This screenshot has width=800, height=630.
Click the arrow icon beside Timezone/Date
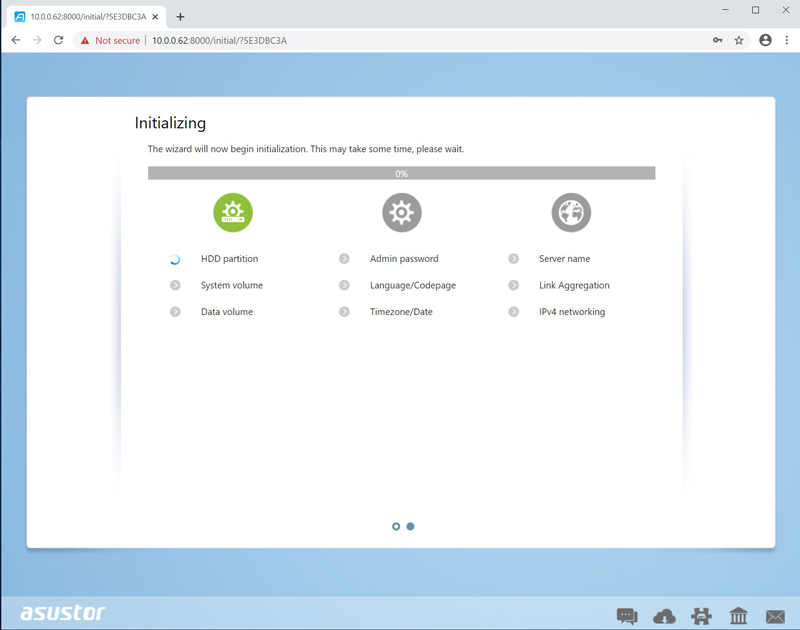[x=344, y=312]
